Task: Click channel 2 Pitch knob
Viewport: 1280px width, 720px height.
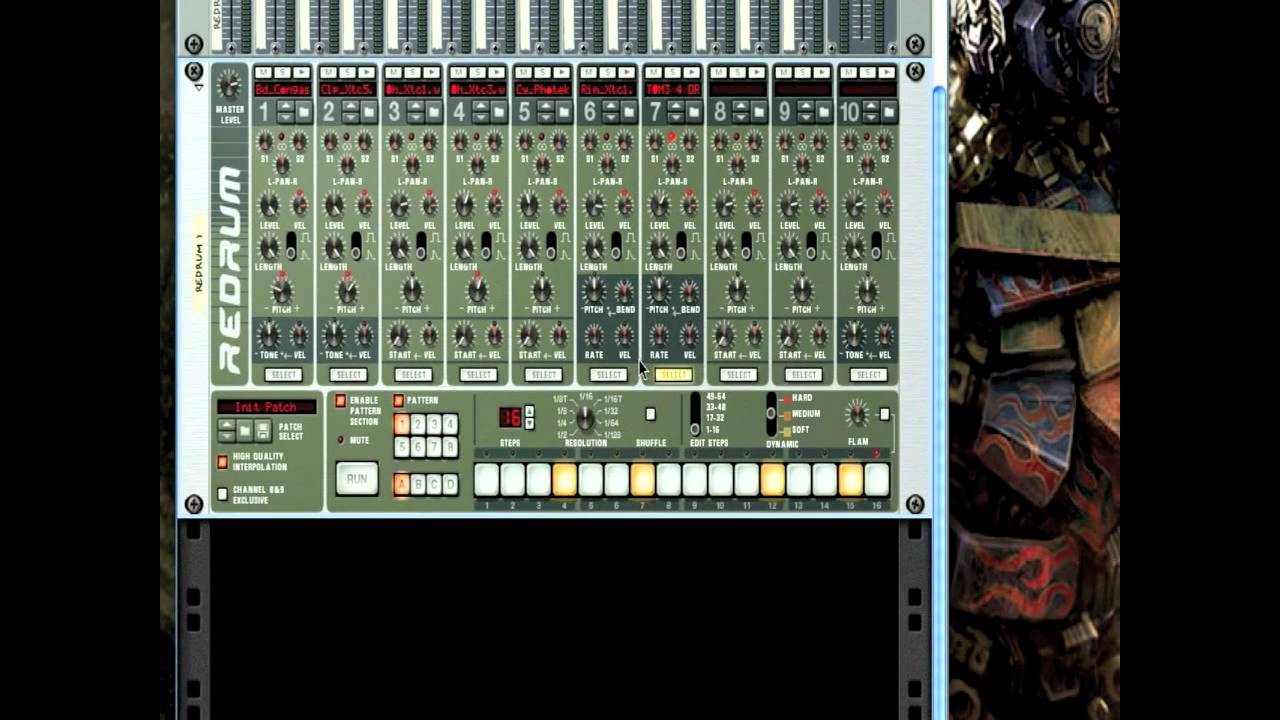Action: (347, 292)
